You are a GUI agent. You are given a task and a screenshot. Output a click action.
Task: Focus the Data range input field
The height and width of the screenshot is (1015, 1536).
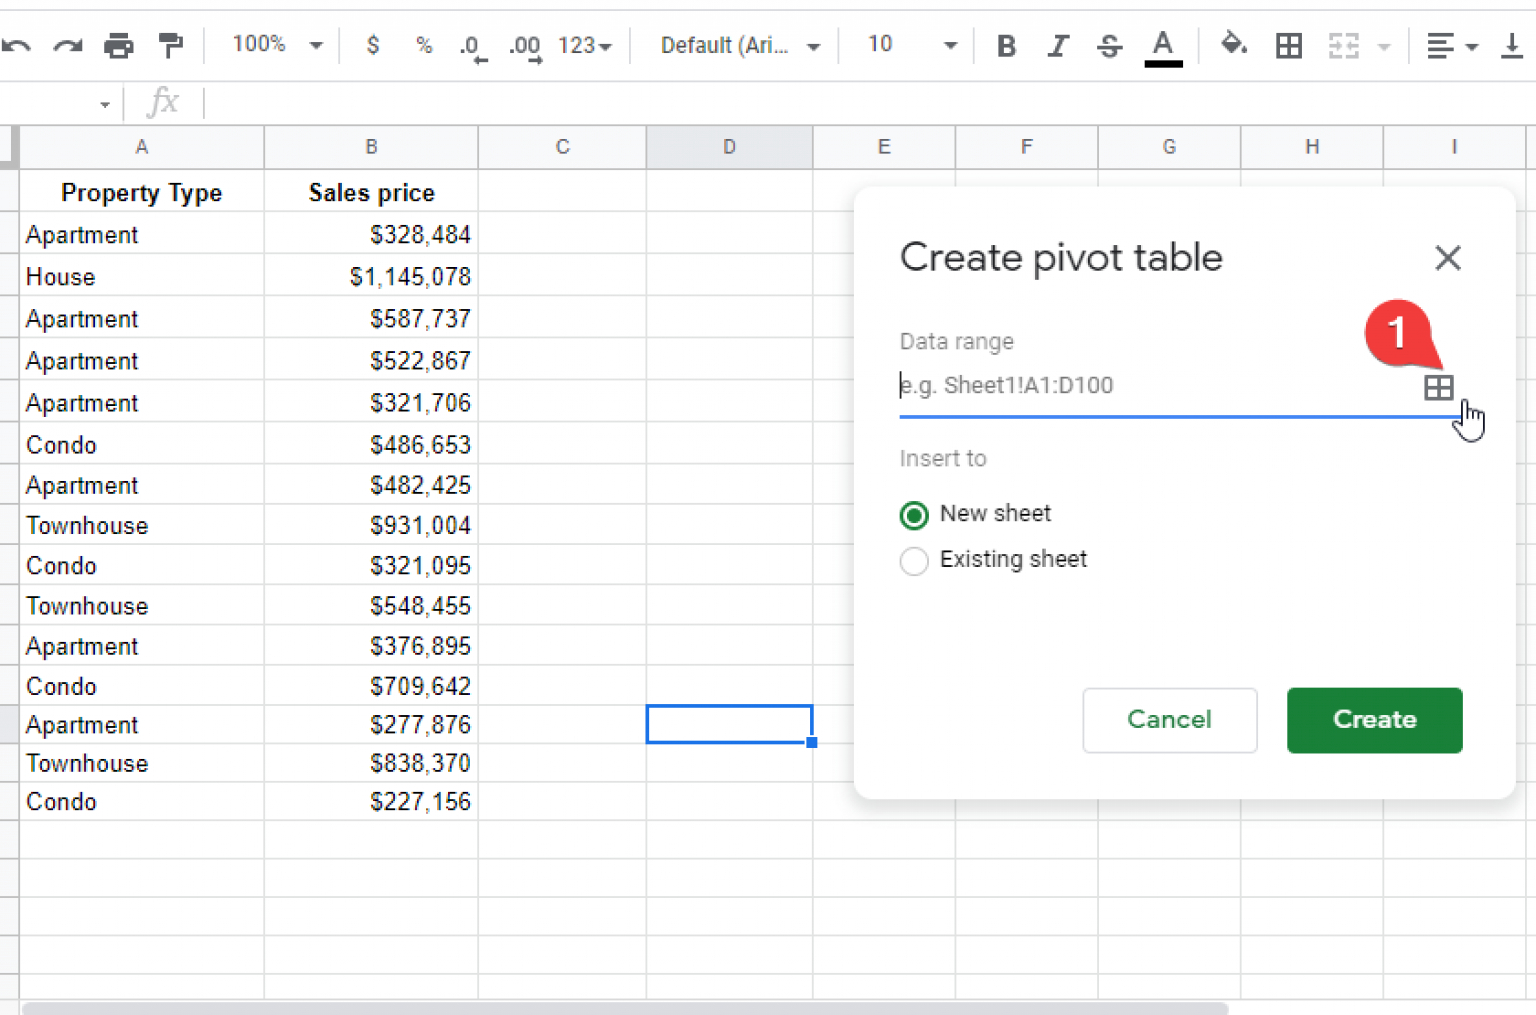[x=1158, y=386]
